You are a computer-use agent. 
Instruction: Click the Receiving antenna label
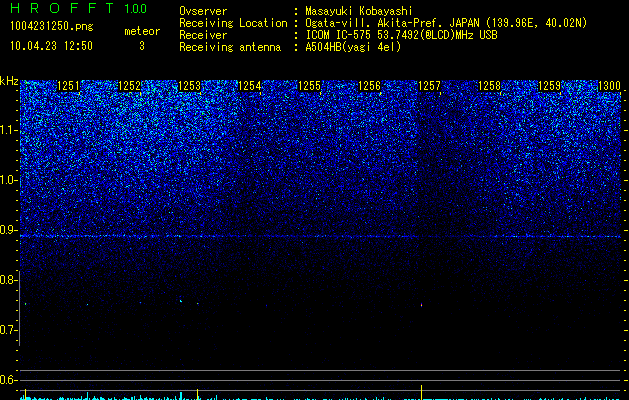[230, 47]
